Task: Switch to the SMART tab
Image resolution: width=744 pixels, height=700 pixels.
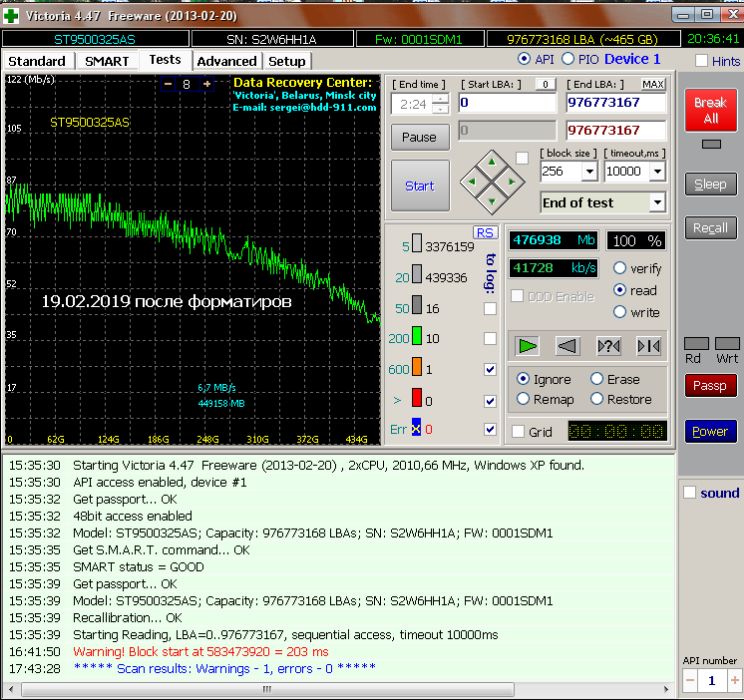Action: (x=106, y=61)
